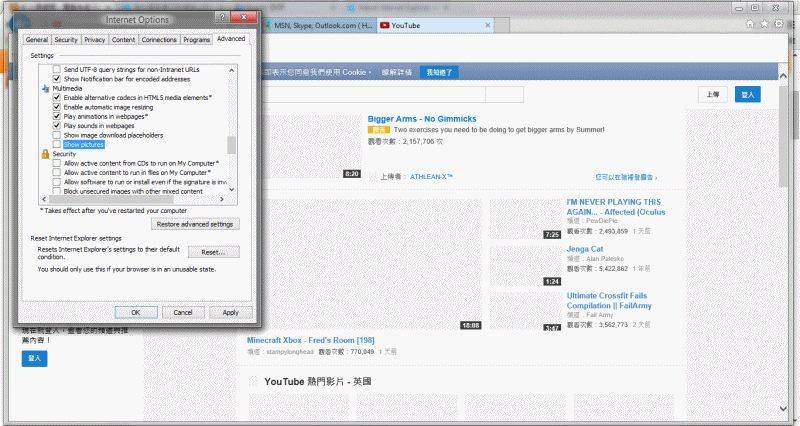Toggle Enable automatic image resizing
The width and height of the screenshot is (800, 426).
click(57, 107)
